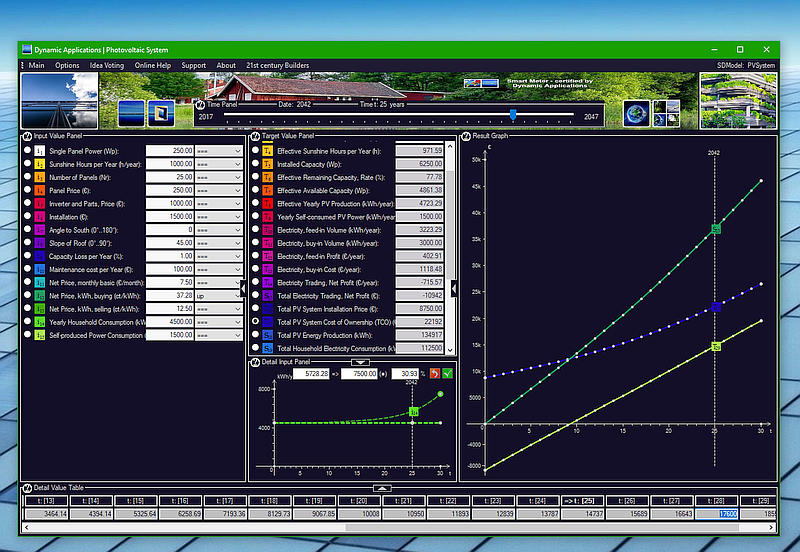This screenshot has width=800, height=552.
Task: Open the Idea Voting menu
Action: [x=107, y=65]
